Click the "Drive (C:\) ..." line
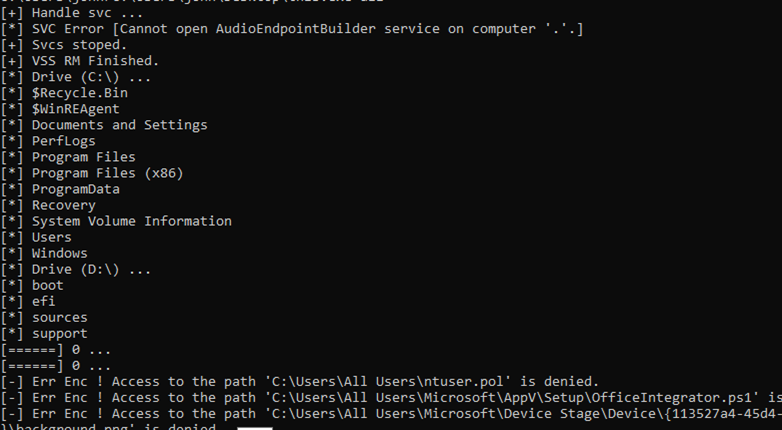 (91, 77)
